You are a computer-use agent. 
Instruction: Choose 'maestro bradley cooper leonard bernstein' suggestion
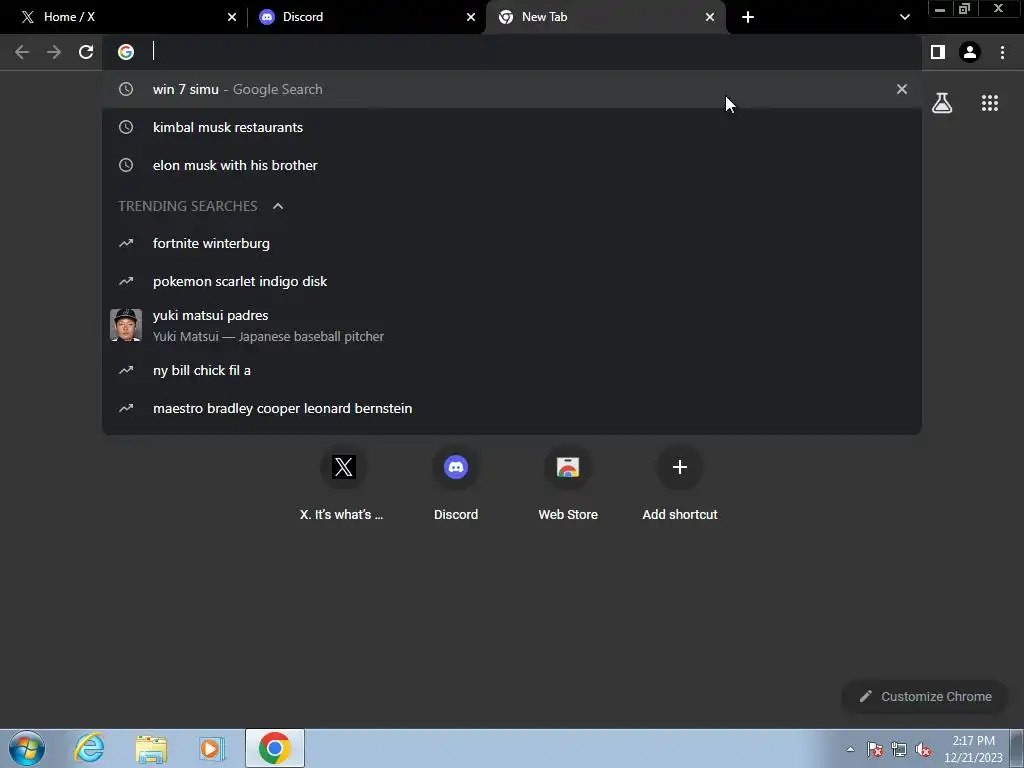512,408
